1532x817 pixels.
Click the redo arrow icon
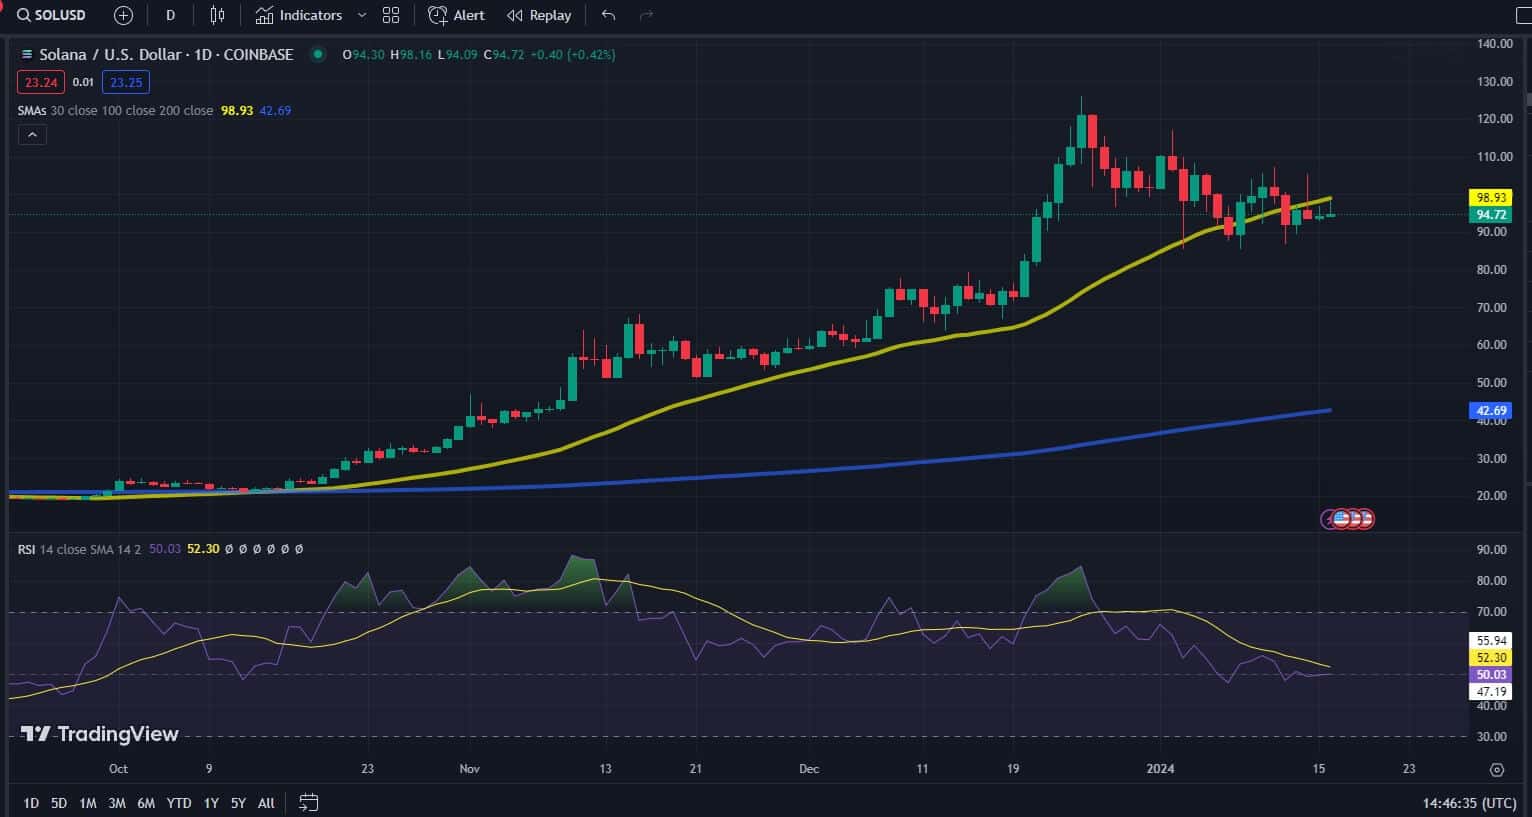pyautogui.click(x=646, y=15)
